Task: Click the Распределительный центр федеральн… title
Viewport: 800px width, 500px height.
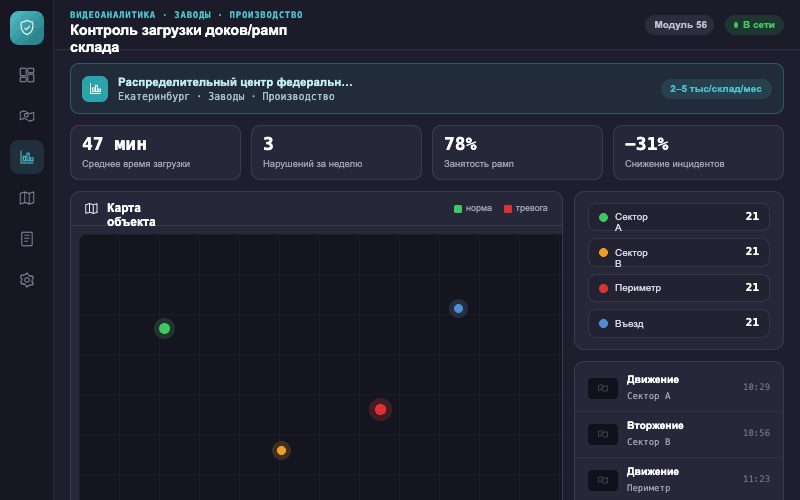Action: (235, 82)
